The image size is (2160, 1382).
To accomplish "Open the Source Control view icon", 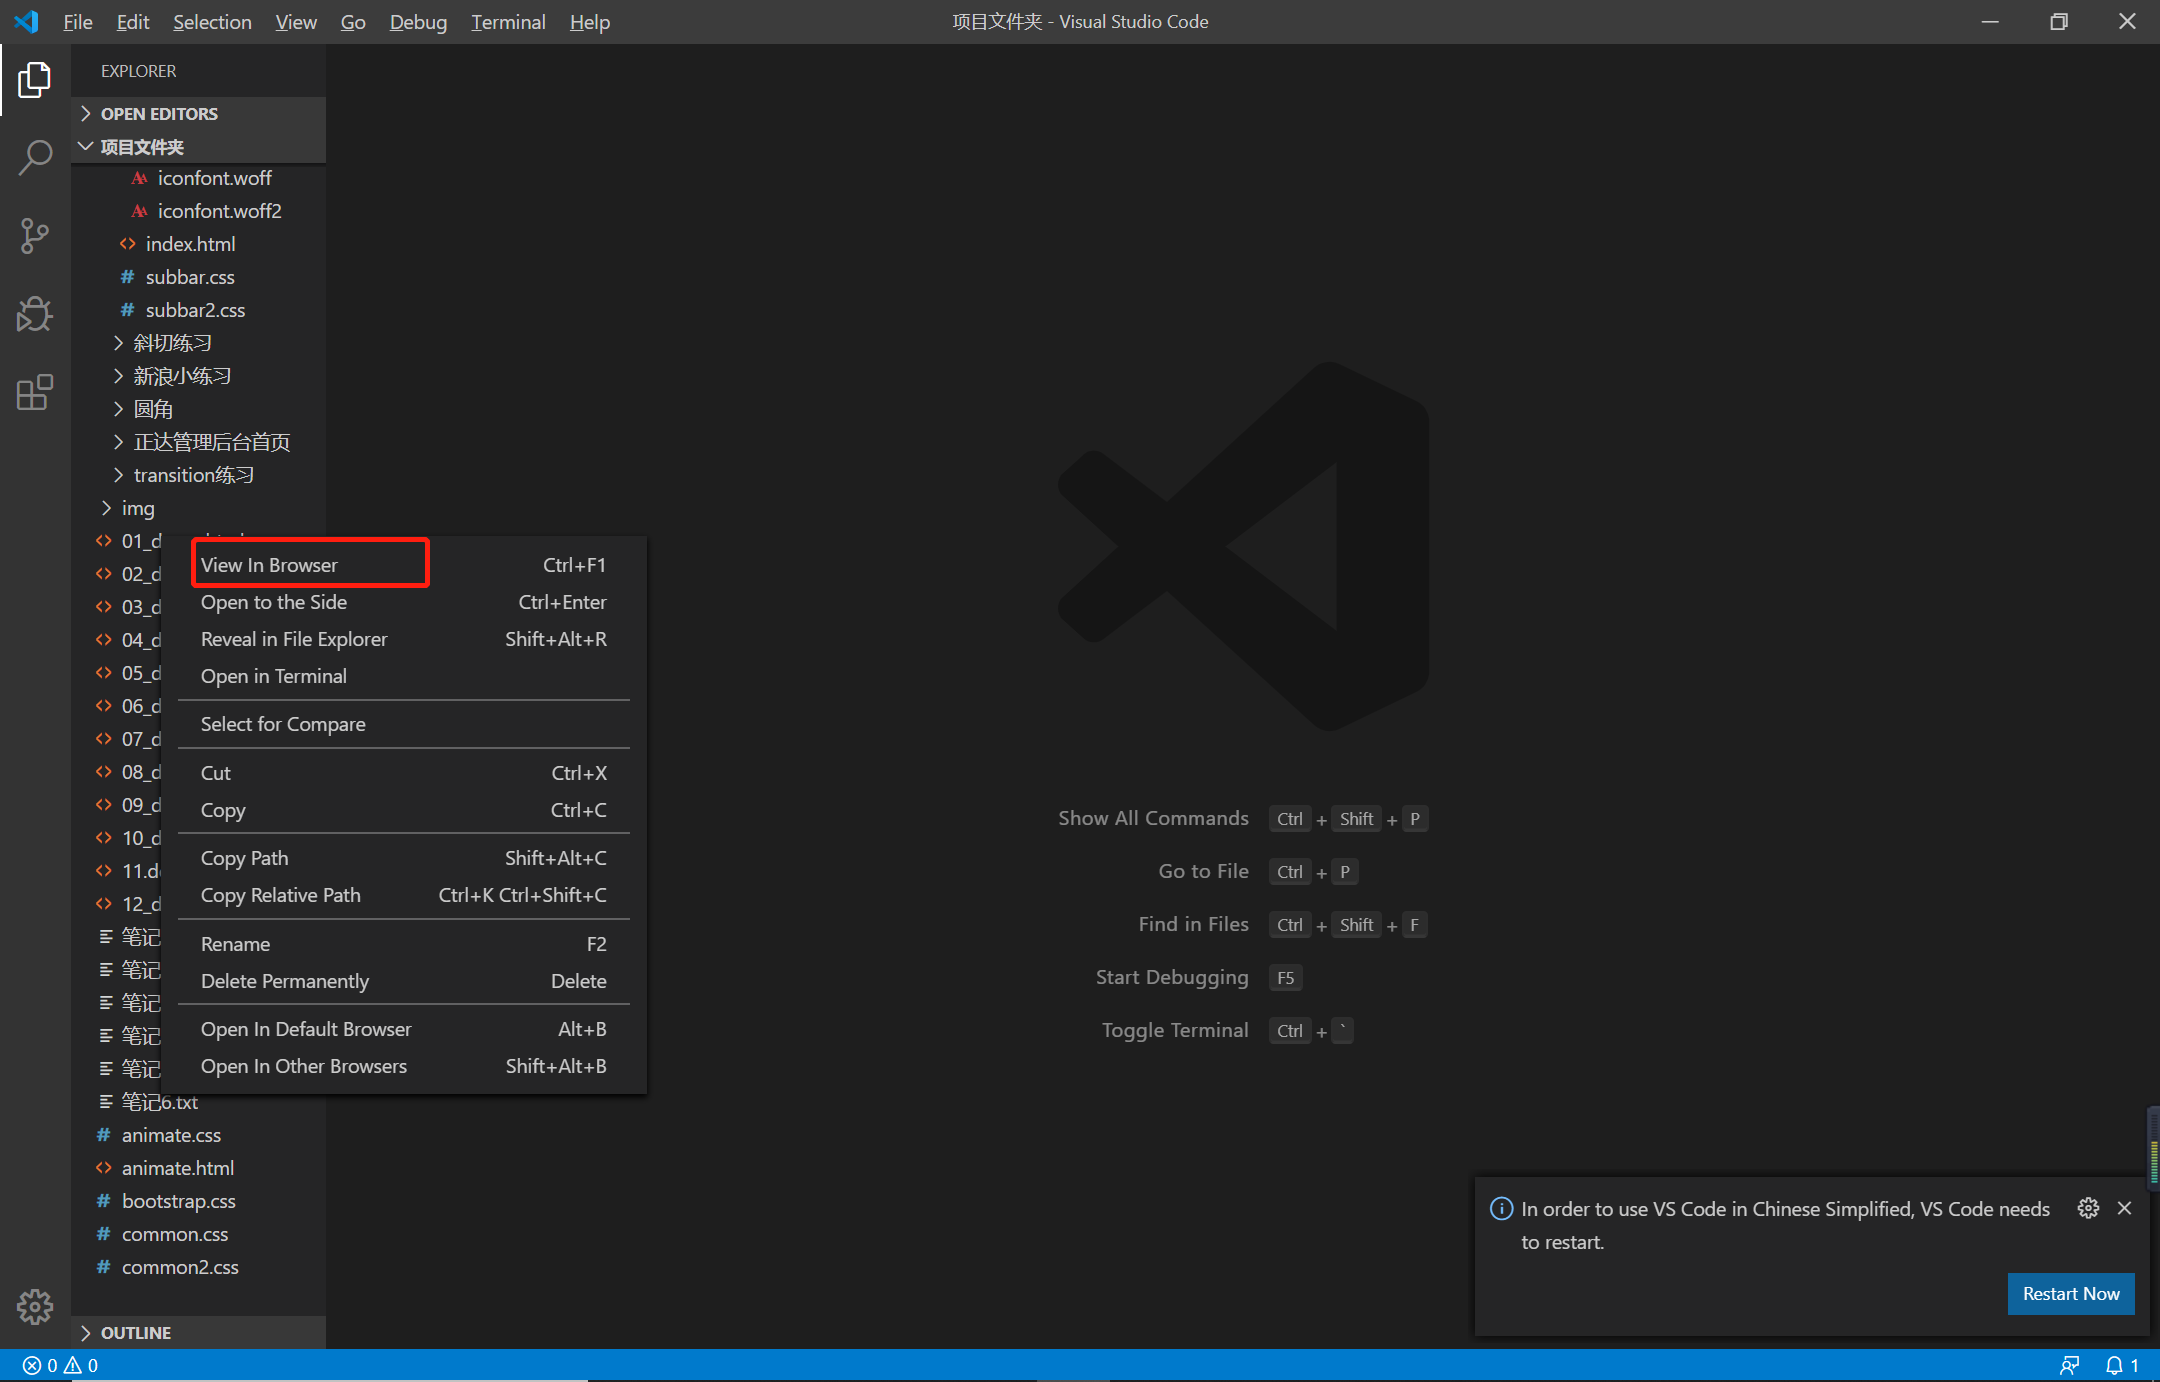I will (x=35, y=236).
